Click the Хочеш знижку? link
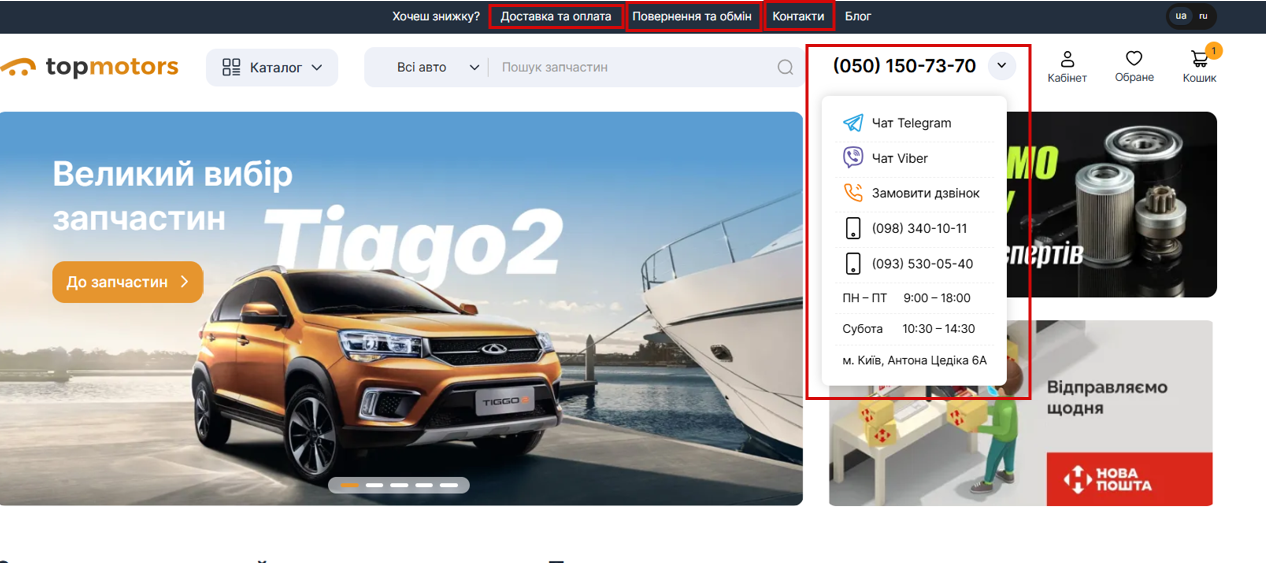The height and width of the screenshot is (563, 1266). tap(436, 16)
